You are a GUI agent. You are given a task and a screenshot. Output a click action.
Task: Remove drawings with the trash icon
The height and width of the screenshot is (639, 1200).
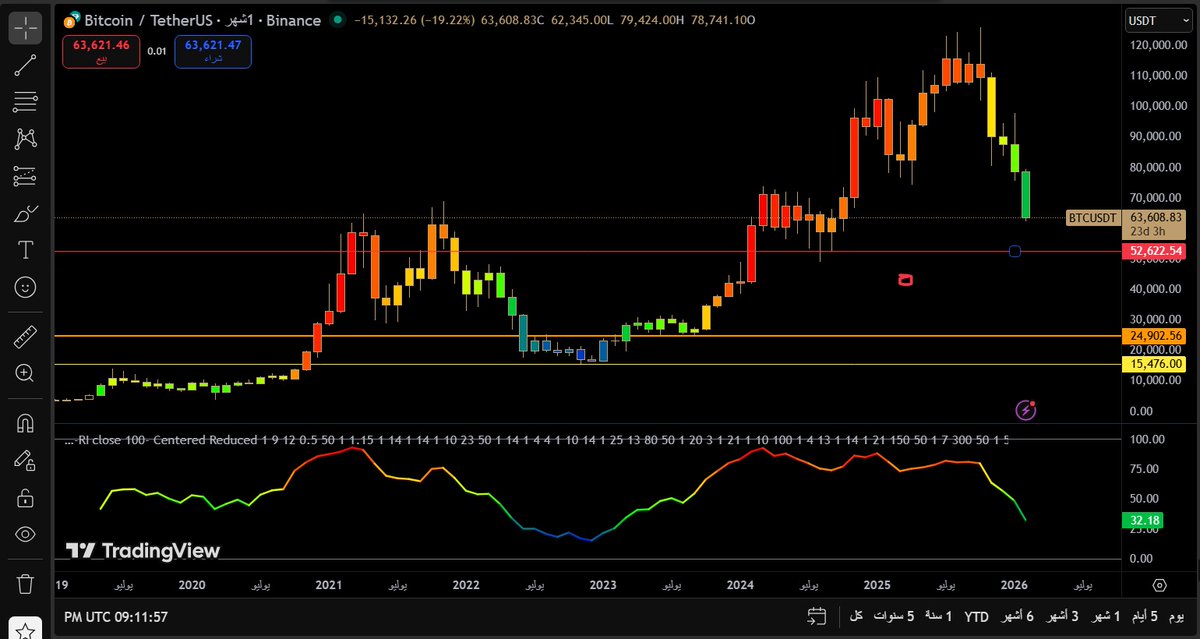coord(25,583)
